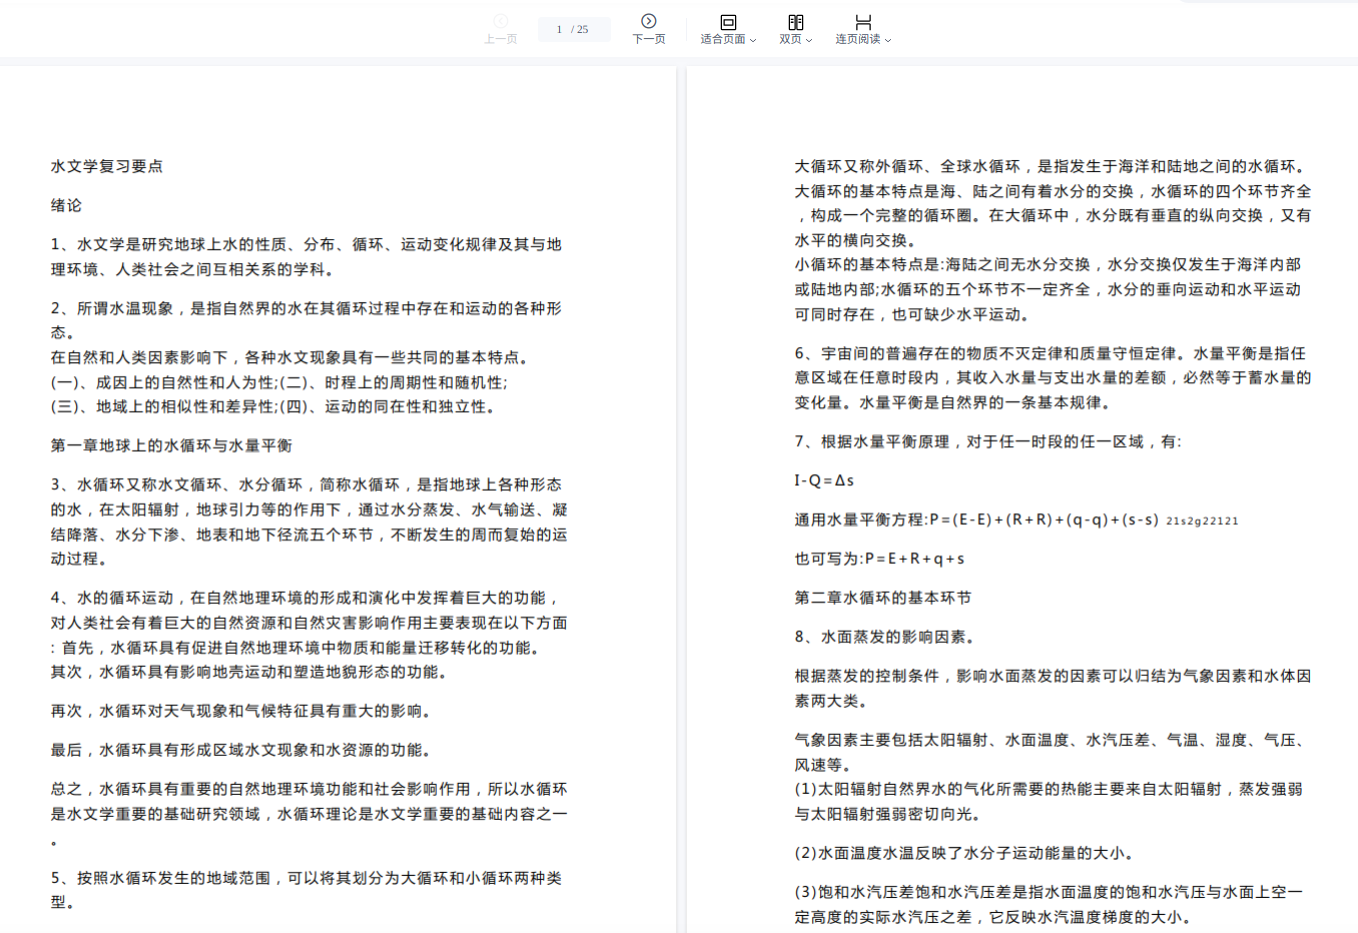Open the 双页 dropdown arrow
The width and height of the screenshot is (1358, 933).
click(809, 40)
